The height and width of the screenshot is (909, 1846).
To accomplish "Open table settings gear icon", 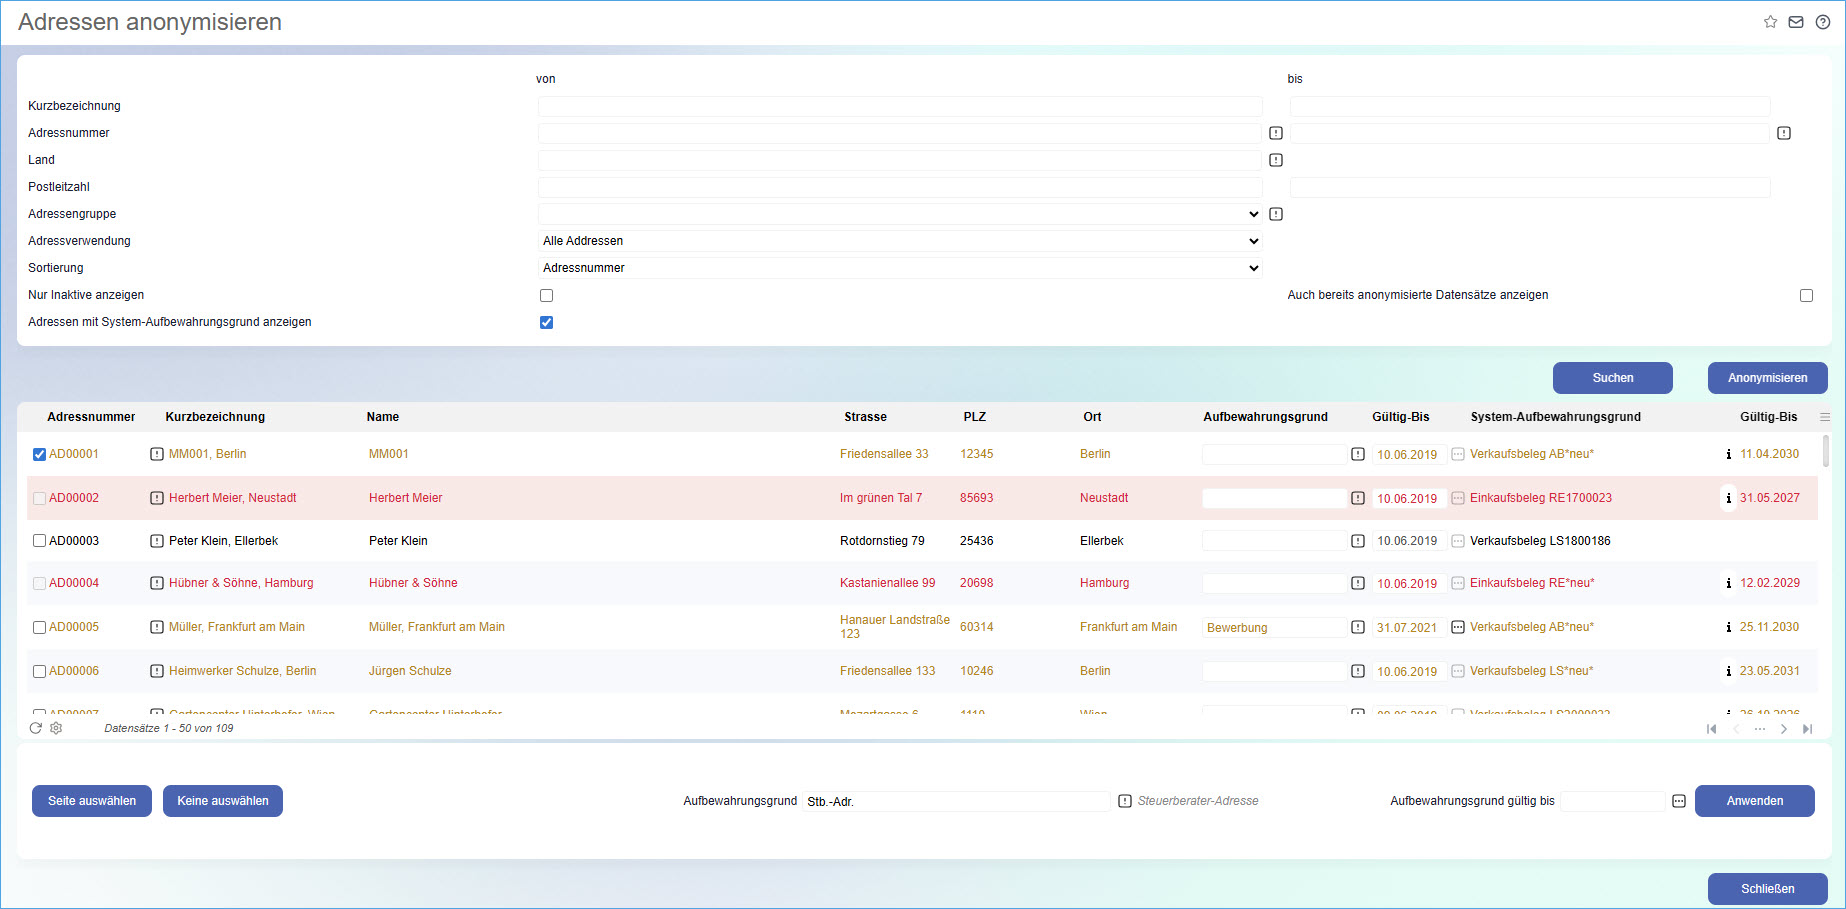I will pyautogui.click(x=56, y=728).
